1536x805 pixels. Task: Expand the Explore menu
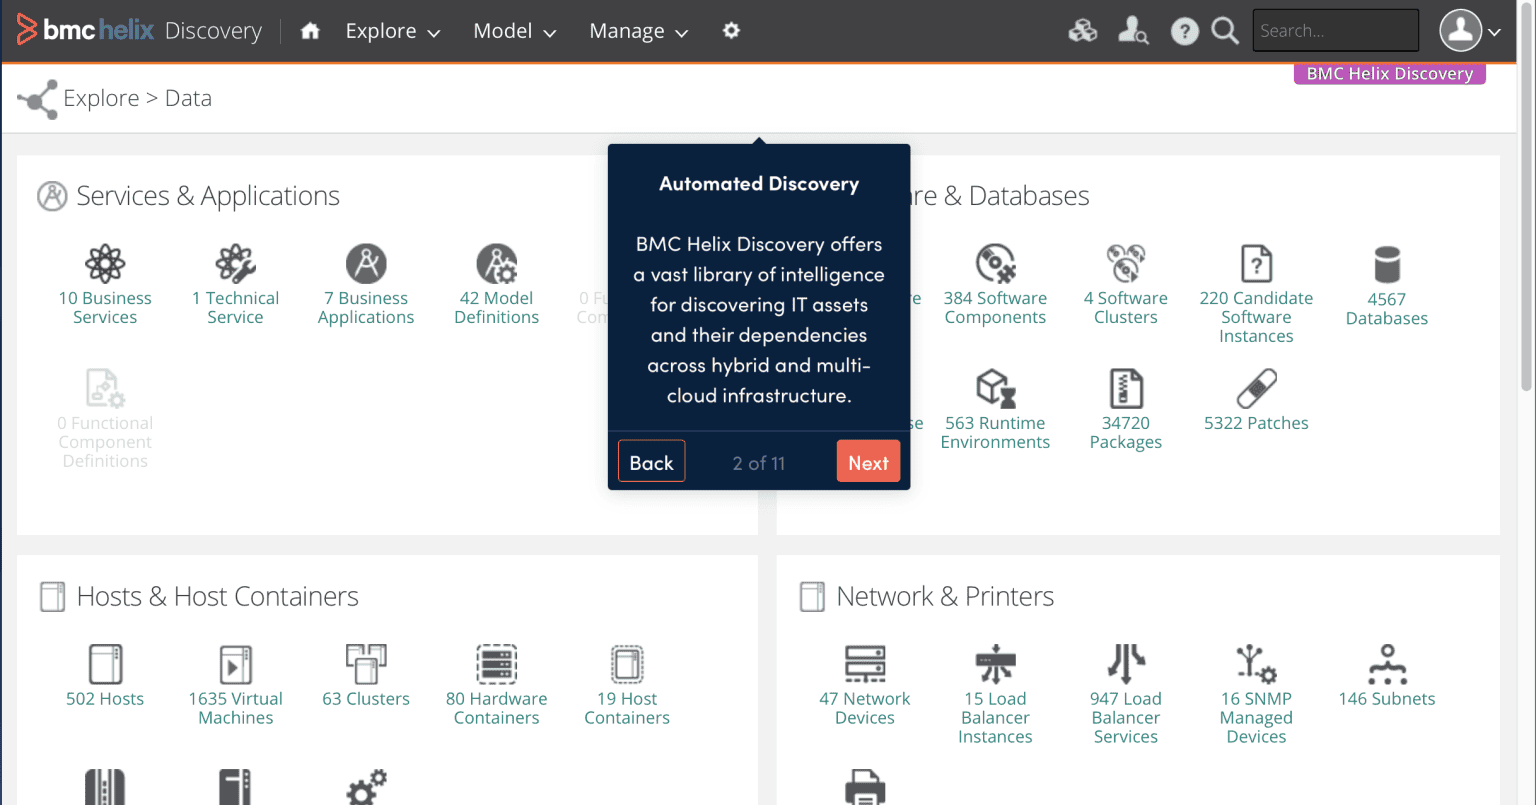pyautogui.click(x=391, y=30)
